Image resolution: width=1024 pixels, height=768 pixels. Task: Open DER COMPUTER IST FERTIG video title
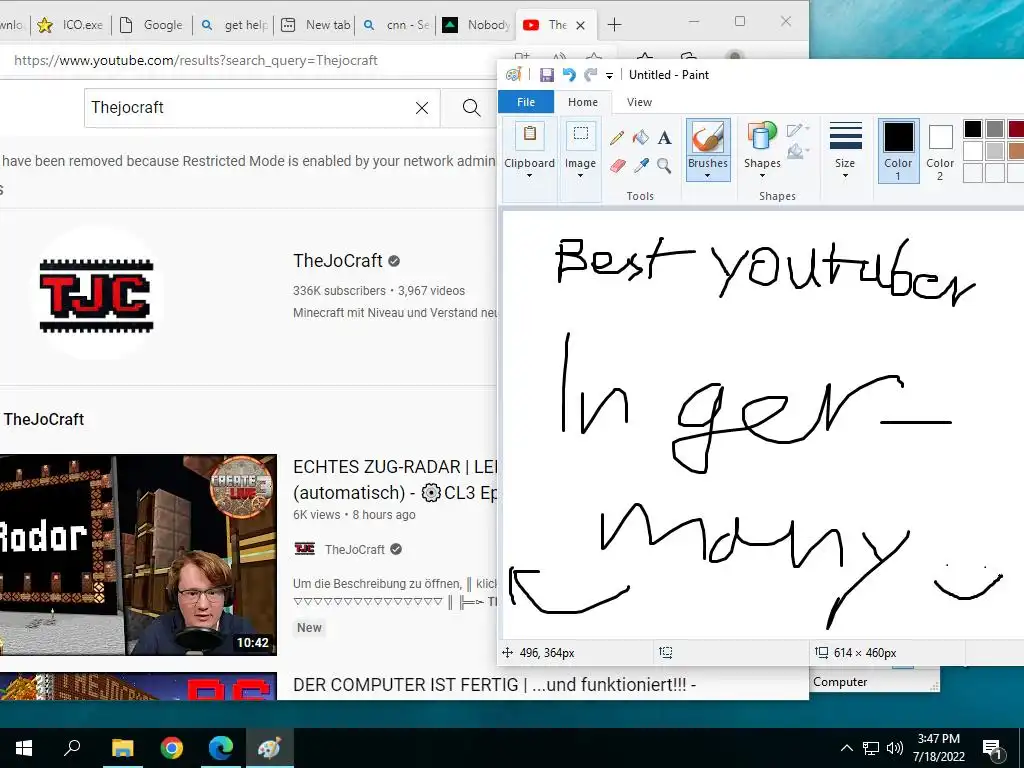[x=494, y=684]
